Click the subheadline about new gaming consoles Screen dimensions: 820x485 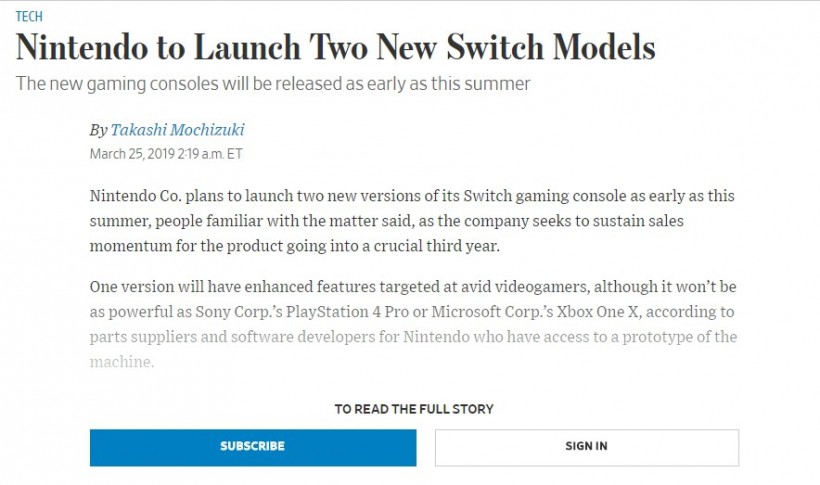coord(272,84)
